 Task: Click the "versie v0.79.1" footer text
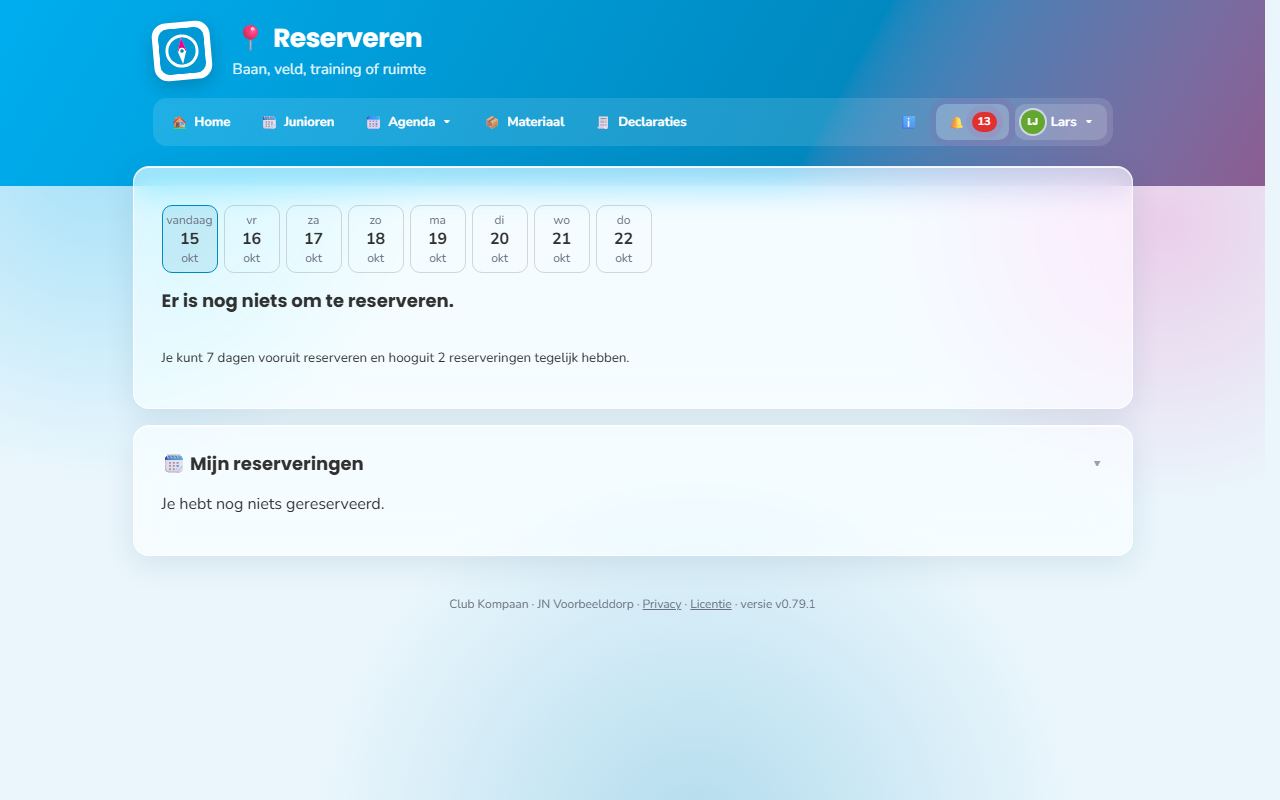778,604
